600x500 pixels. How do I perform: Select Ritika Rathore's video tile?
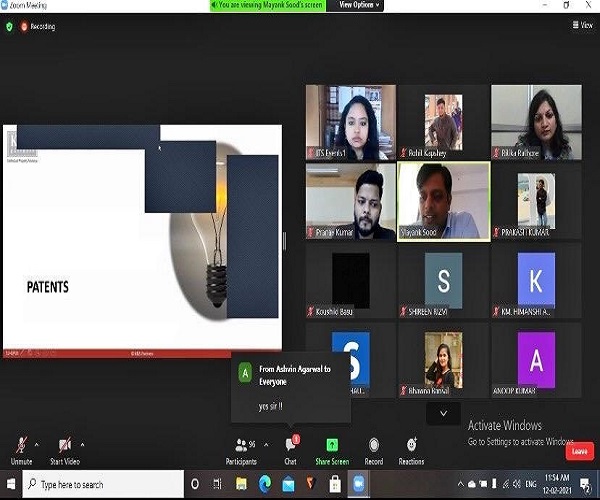(536, 122)
